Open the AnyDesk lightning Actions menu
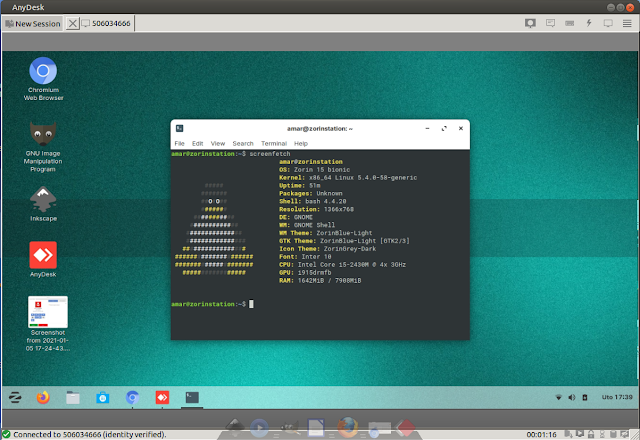This screenshot has height=440, width=640. tap(589, 23)
